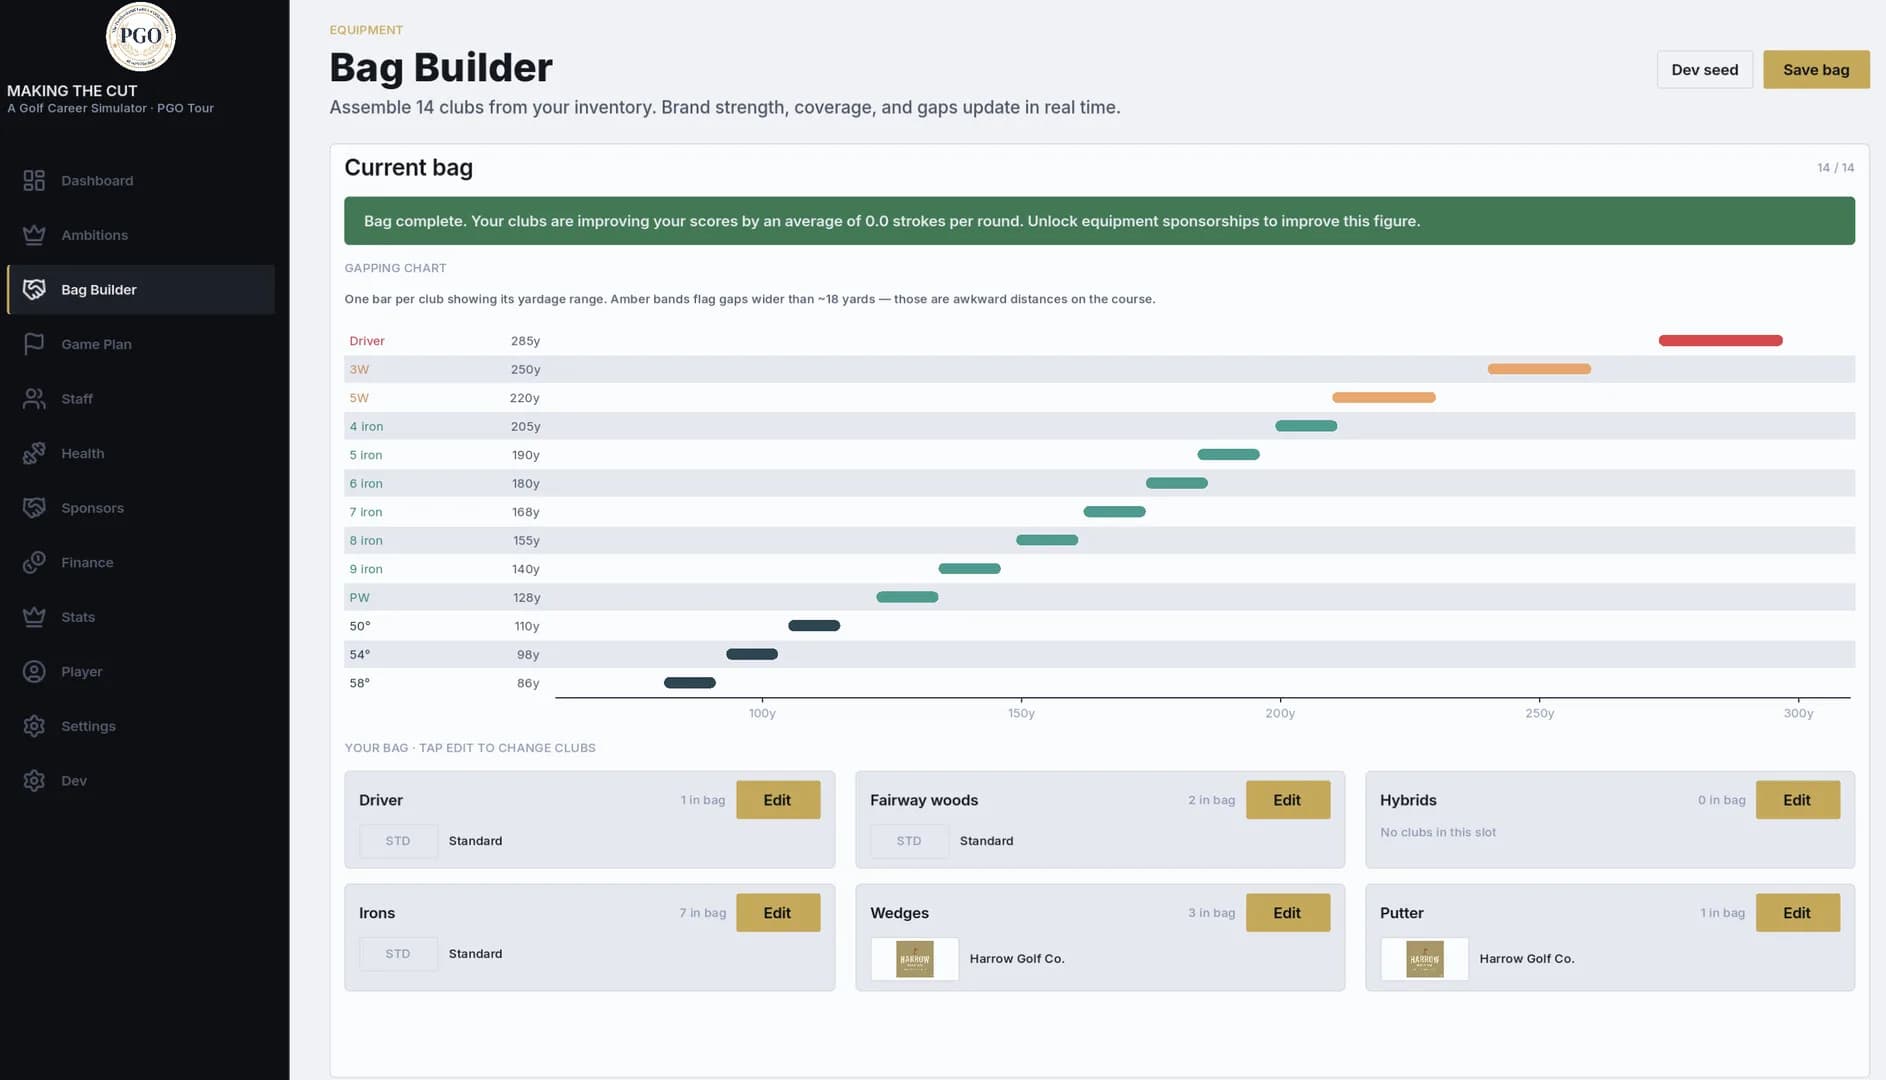The width and height of the screenshot is (1886, 1080).
Task: Open the Dashboard grid icon
Action: click(x=34, y=180)
